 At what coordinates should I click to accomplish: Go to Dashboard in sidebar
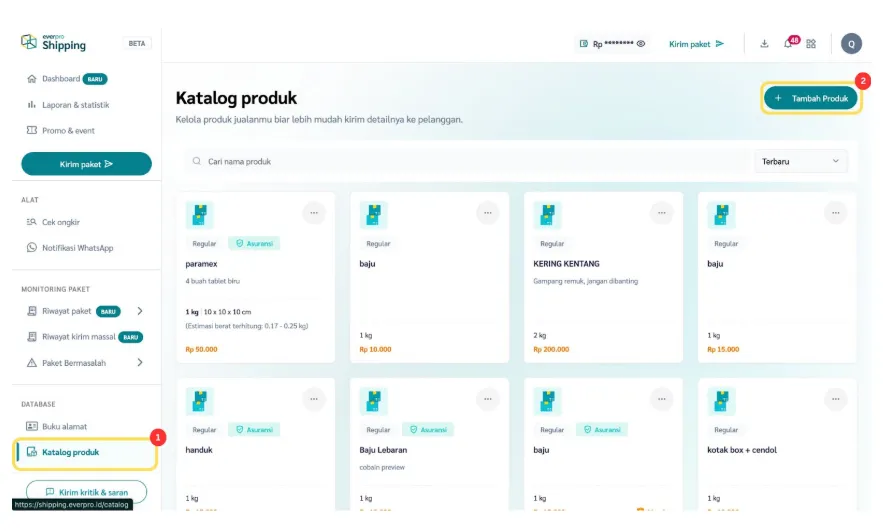[60, 79]
